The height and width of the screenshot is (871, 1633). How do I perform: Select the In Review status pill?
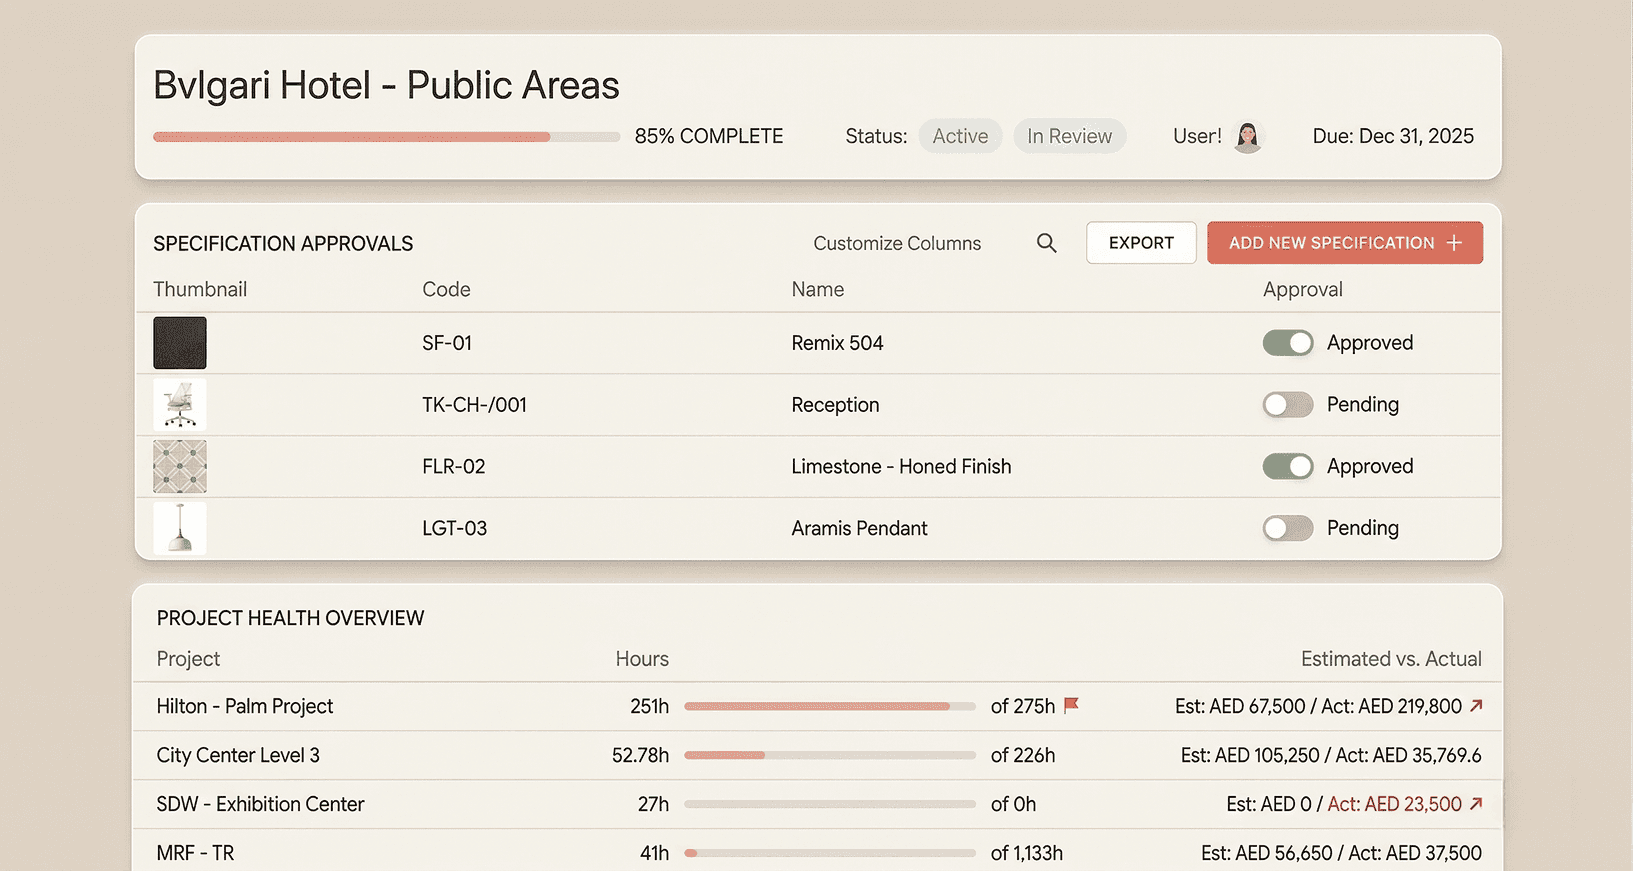[x=1069, y=136]
